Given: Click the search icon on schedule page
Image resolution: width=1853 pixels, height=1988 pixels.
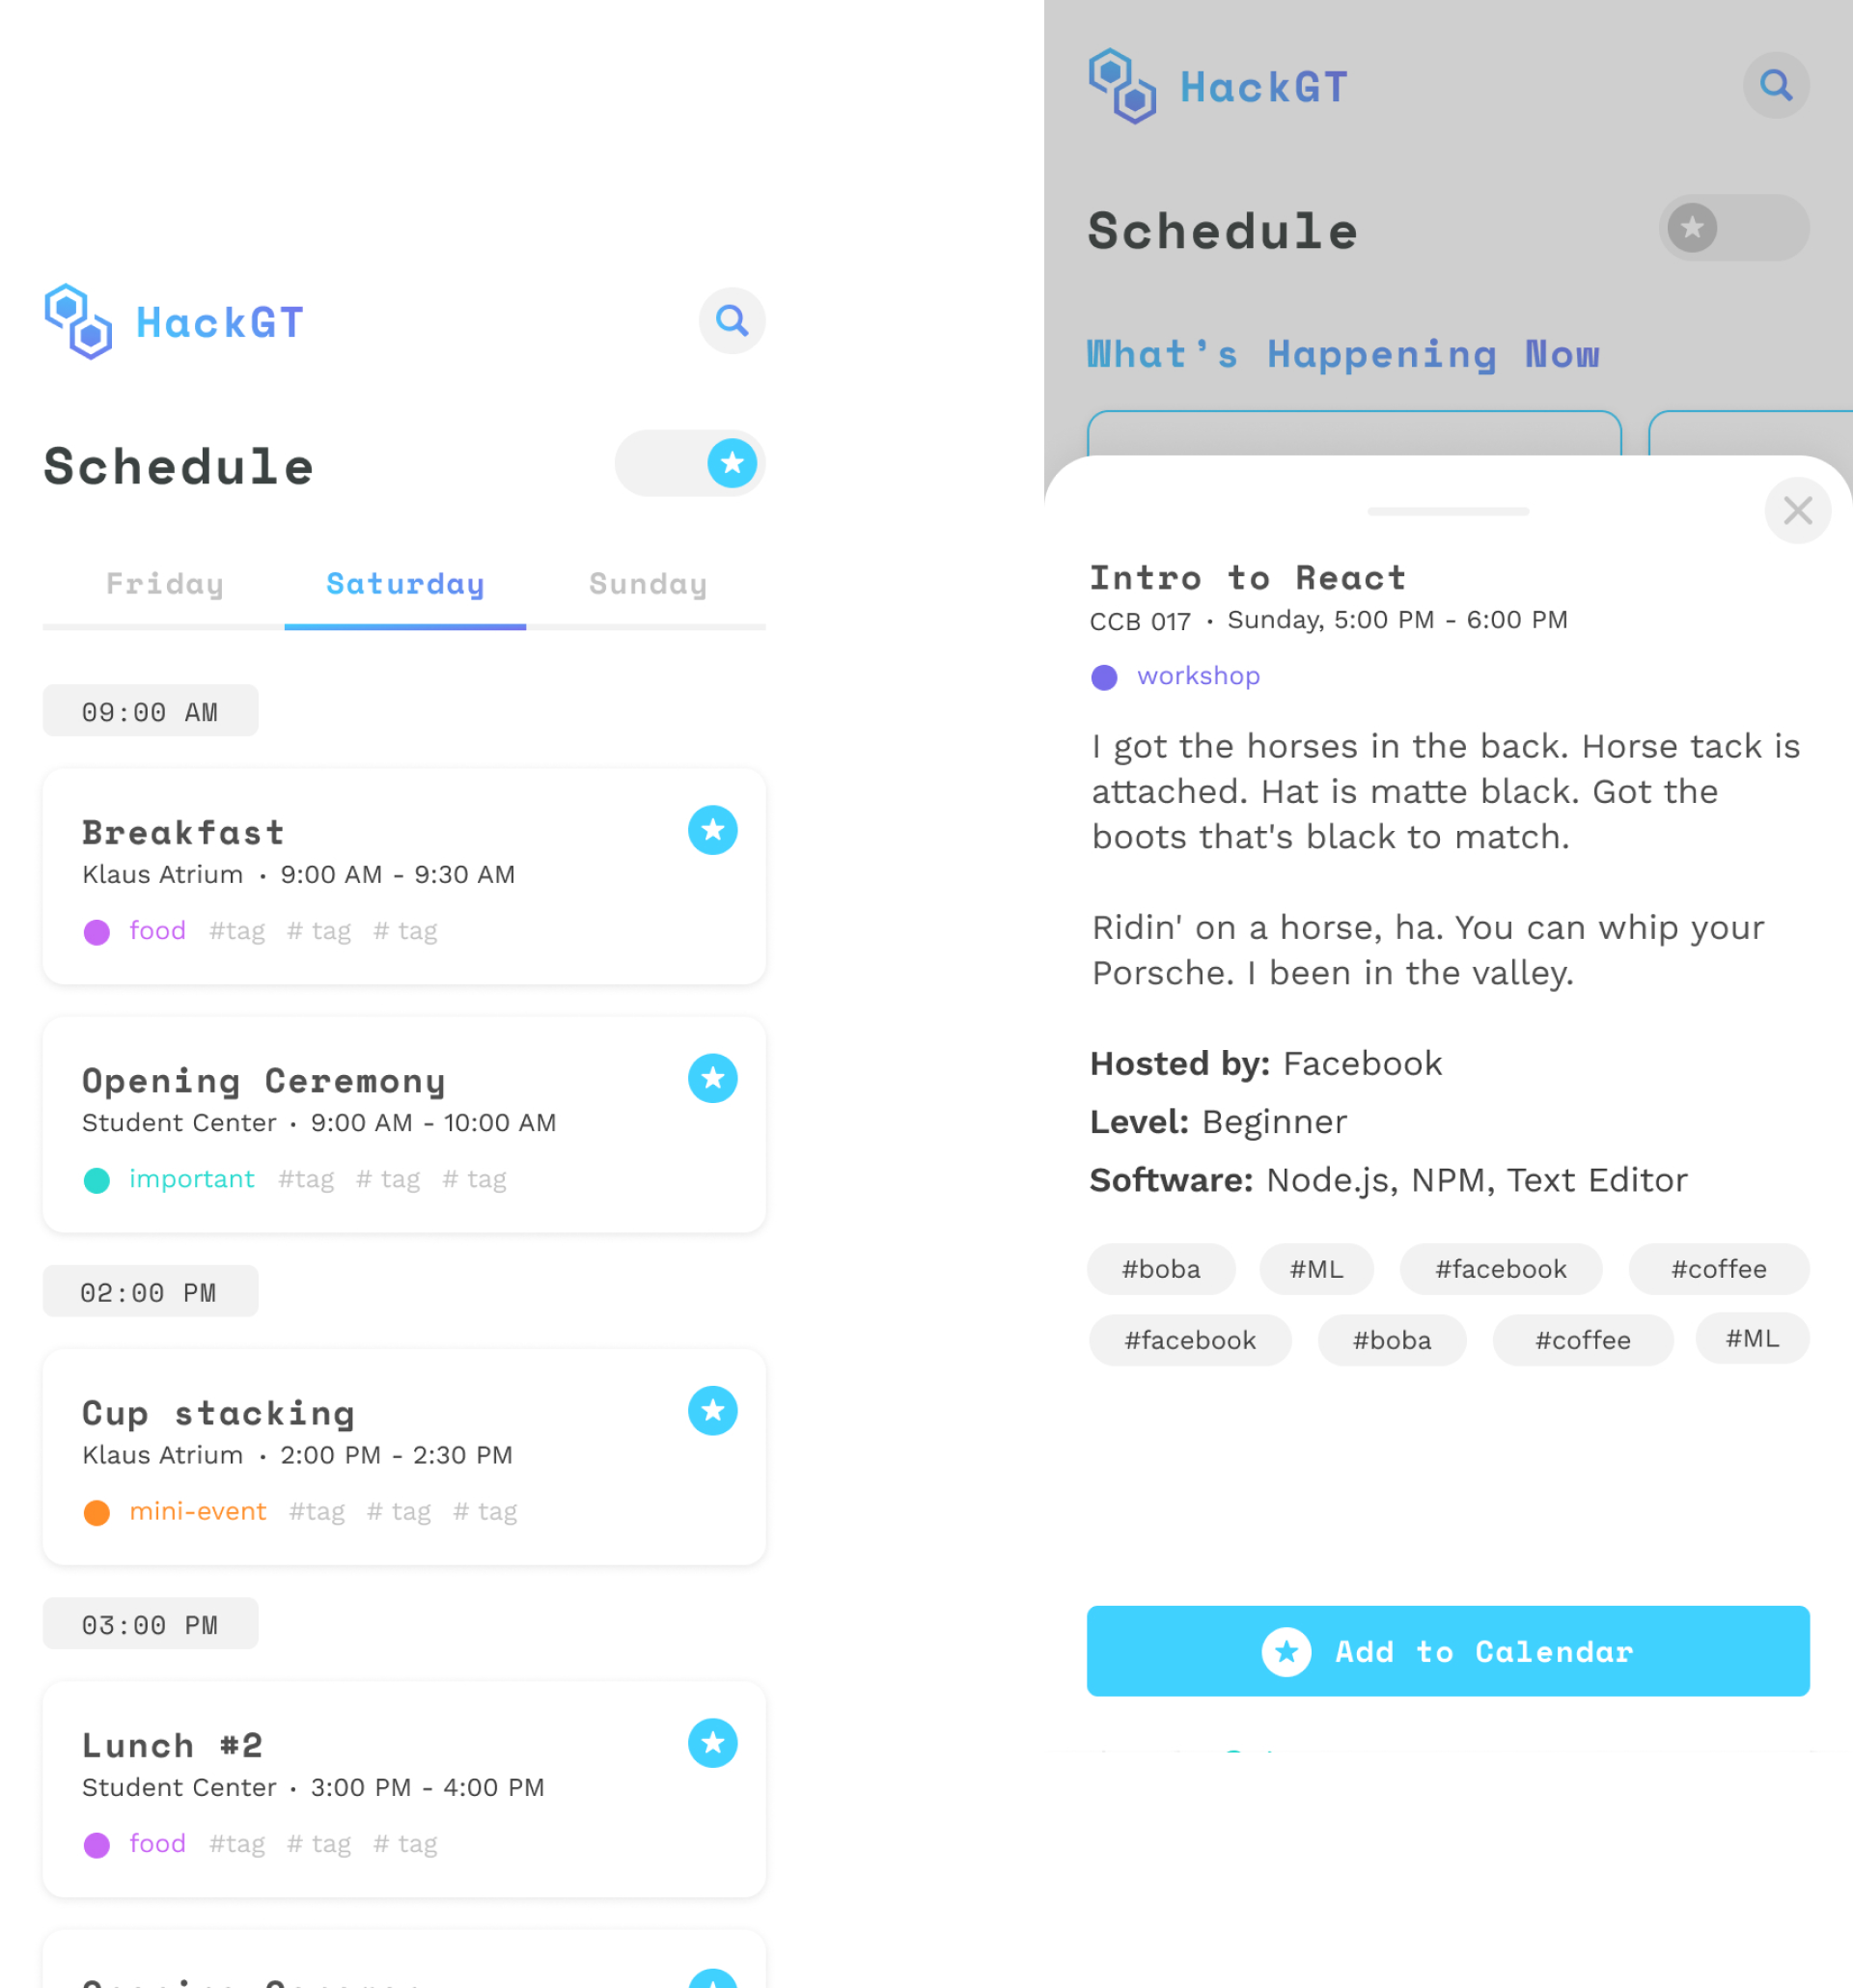Looking at the screenshot, I should click(732, 320).
